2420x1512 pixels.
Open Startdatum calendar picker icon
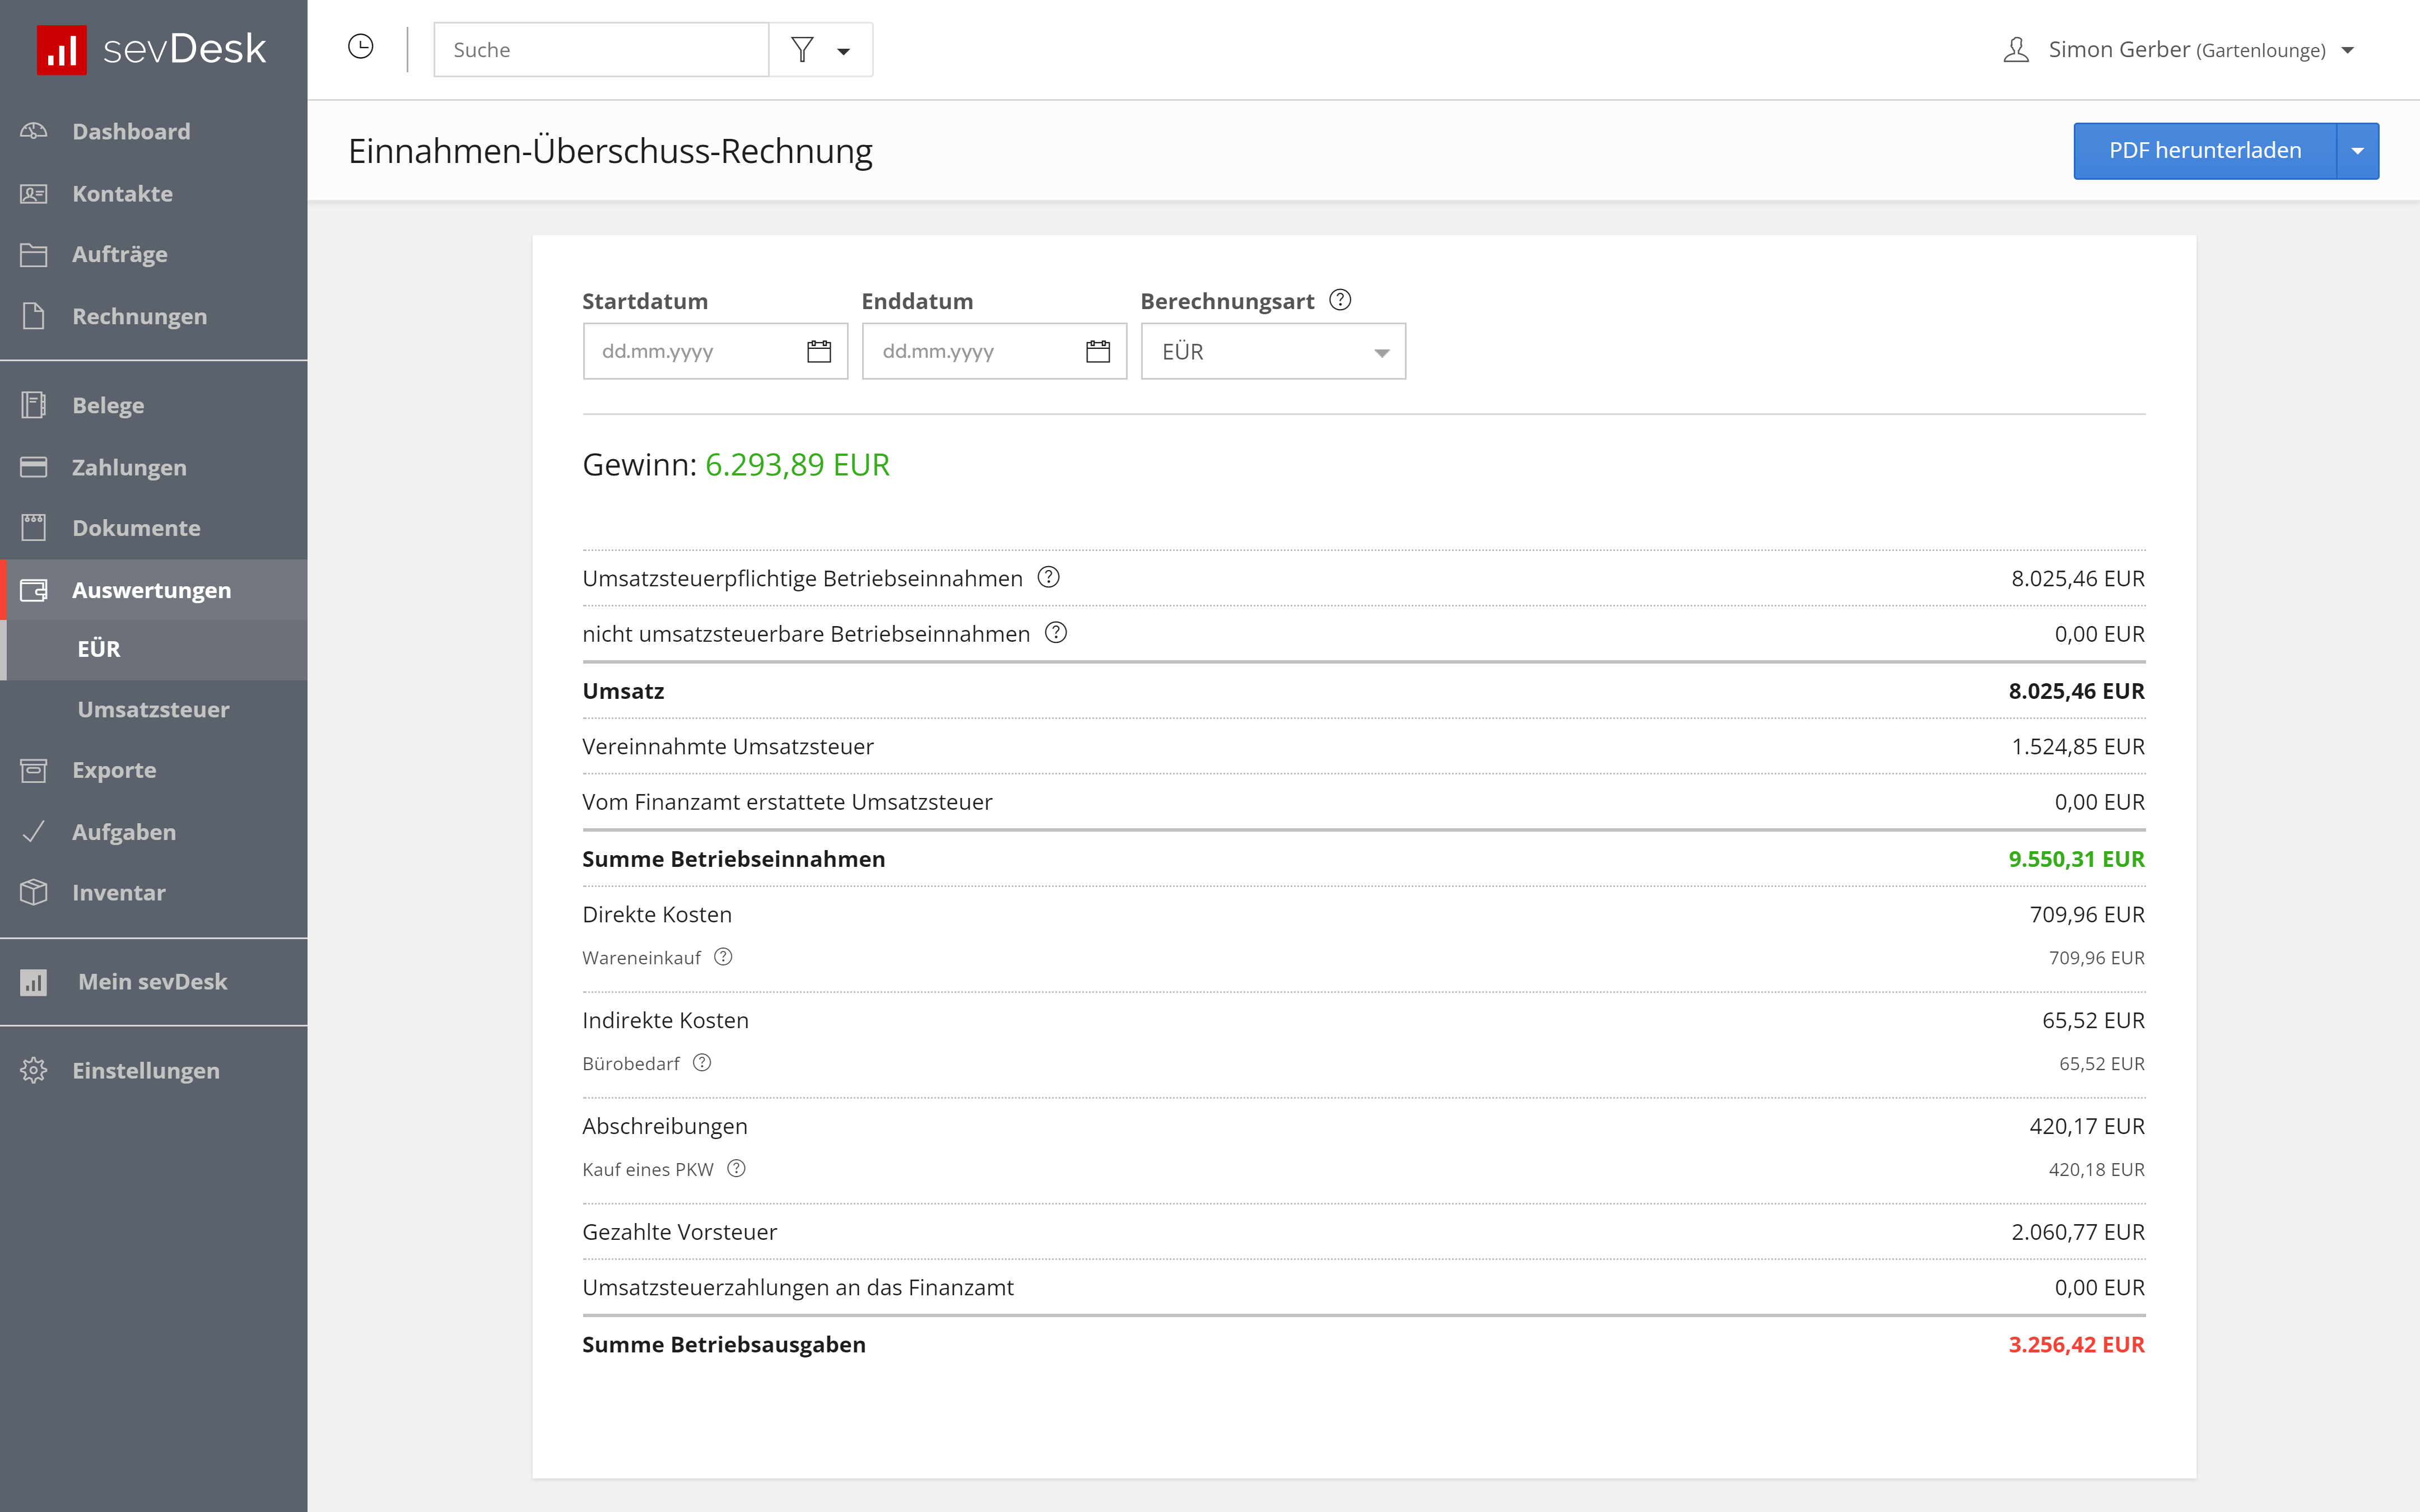coord(819,351)
